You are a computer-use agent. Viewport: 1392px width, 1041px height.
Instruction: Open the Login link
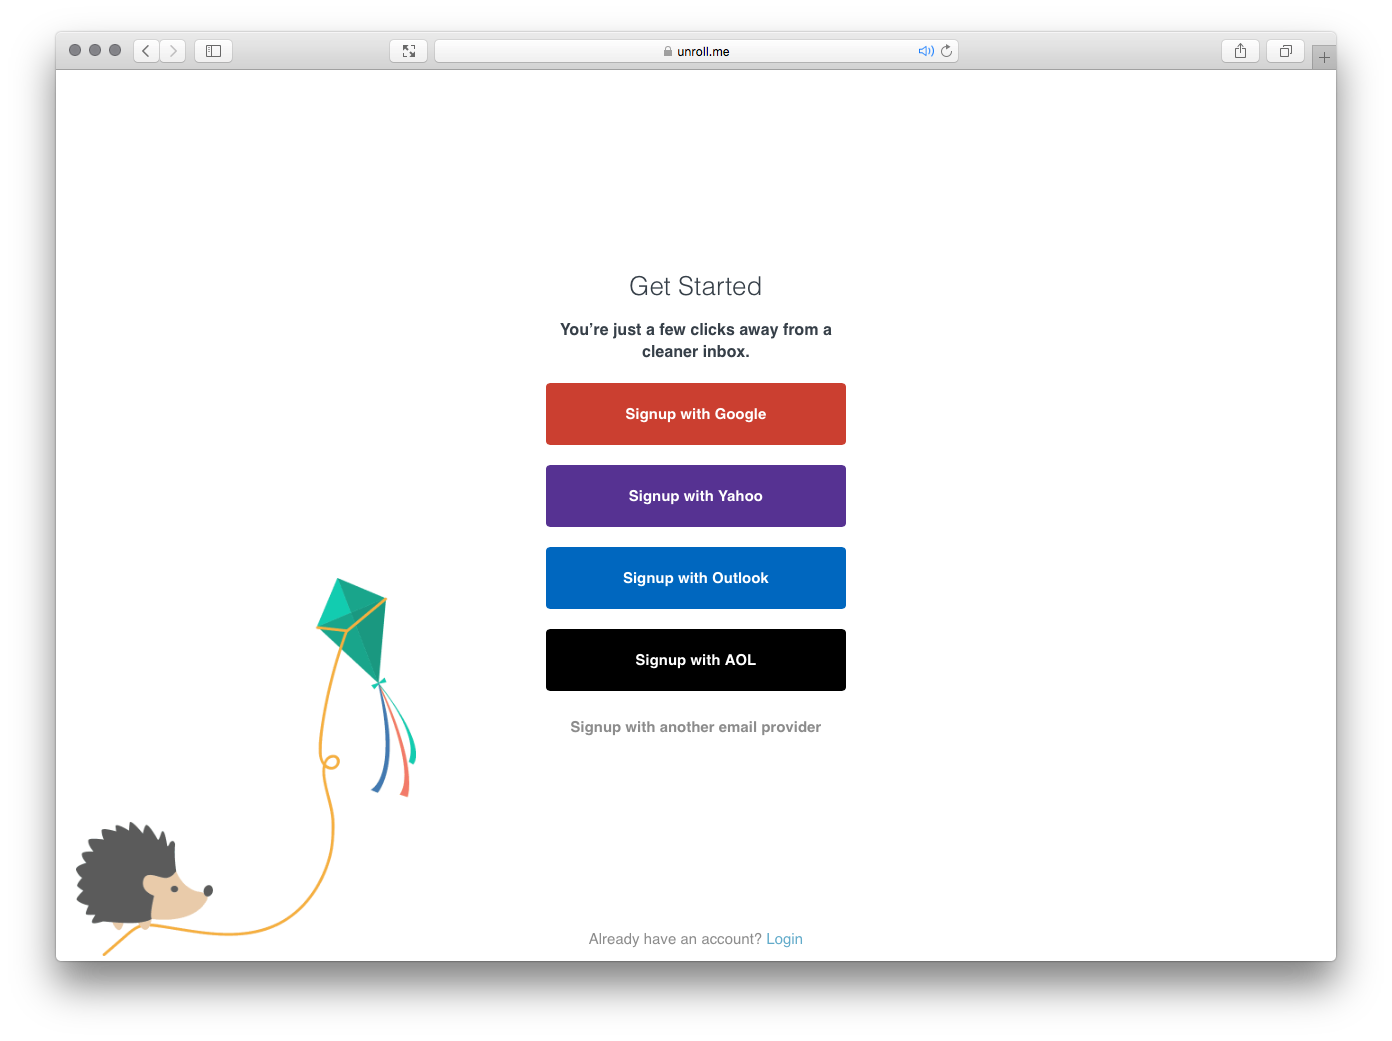(784, 939)
